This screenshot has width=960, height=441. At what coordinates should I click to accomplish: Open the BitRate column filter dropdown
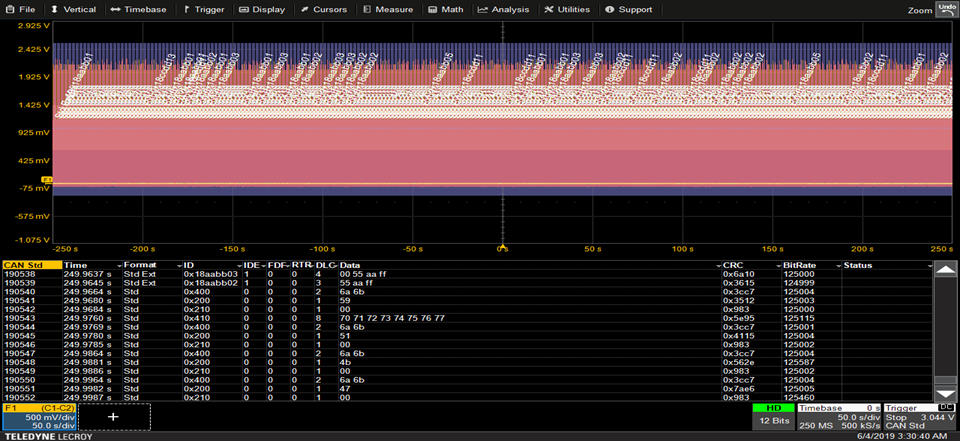(836, 265)
